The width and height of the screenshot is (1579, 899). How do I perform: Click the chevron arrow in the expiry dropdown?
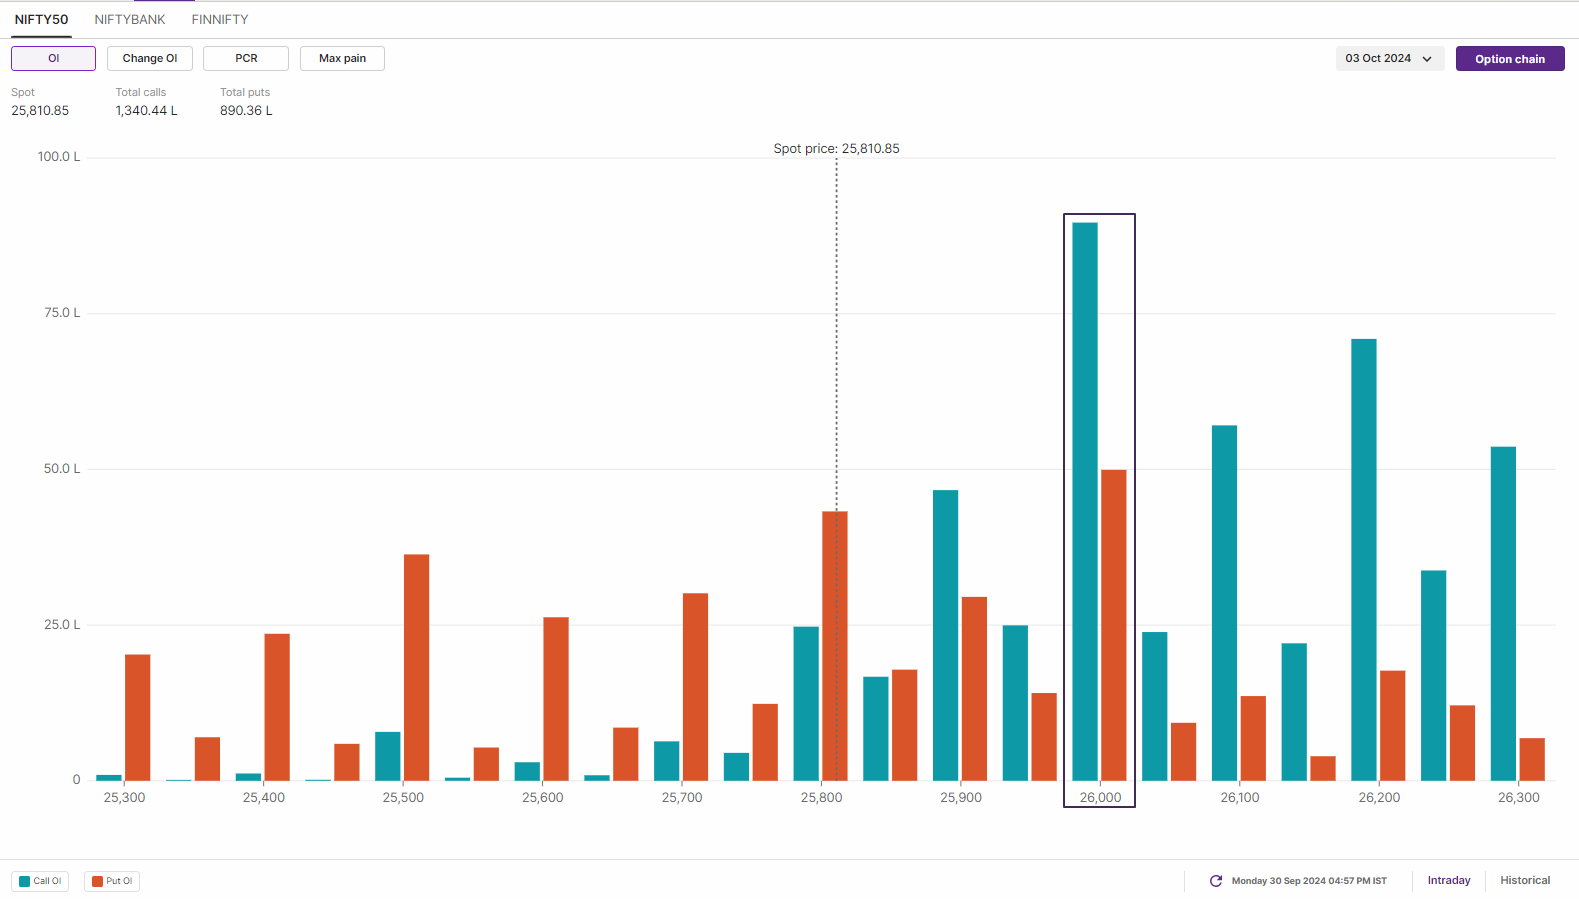pos(1427,59)
